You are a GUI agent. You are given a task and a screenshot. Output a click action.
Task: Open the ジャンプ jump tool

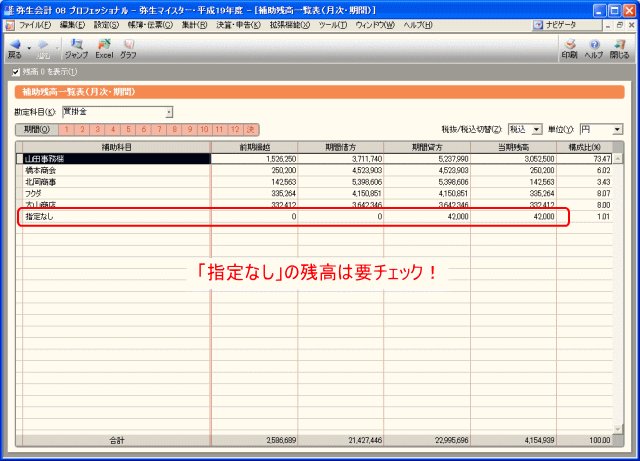76,49
